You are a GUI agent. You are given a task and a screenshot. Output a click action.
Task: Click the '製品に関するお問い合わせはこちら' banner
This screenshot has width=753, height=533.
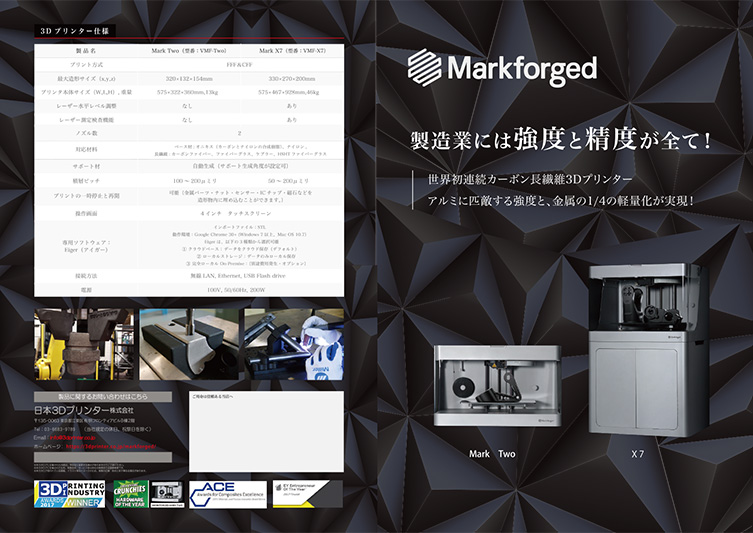(103, 397)
